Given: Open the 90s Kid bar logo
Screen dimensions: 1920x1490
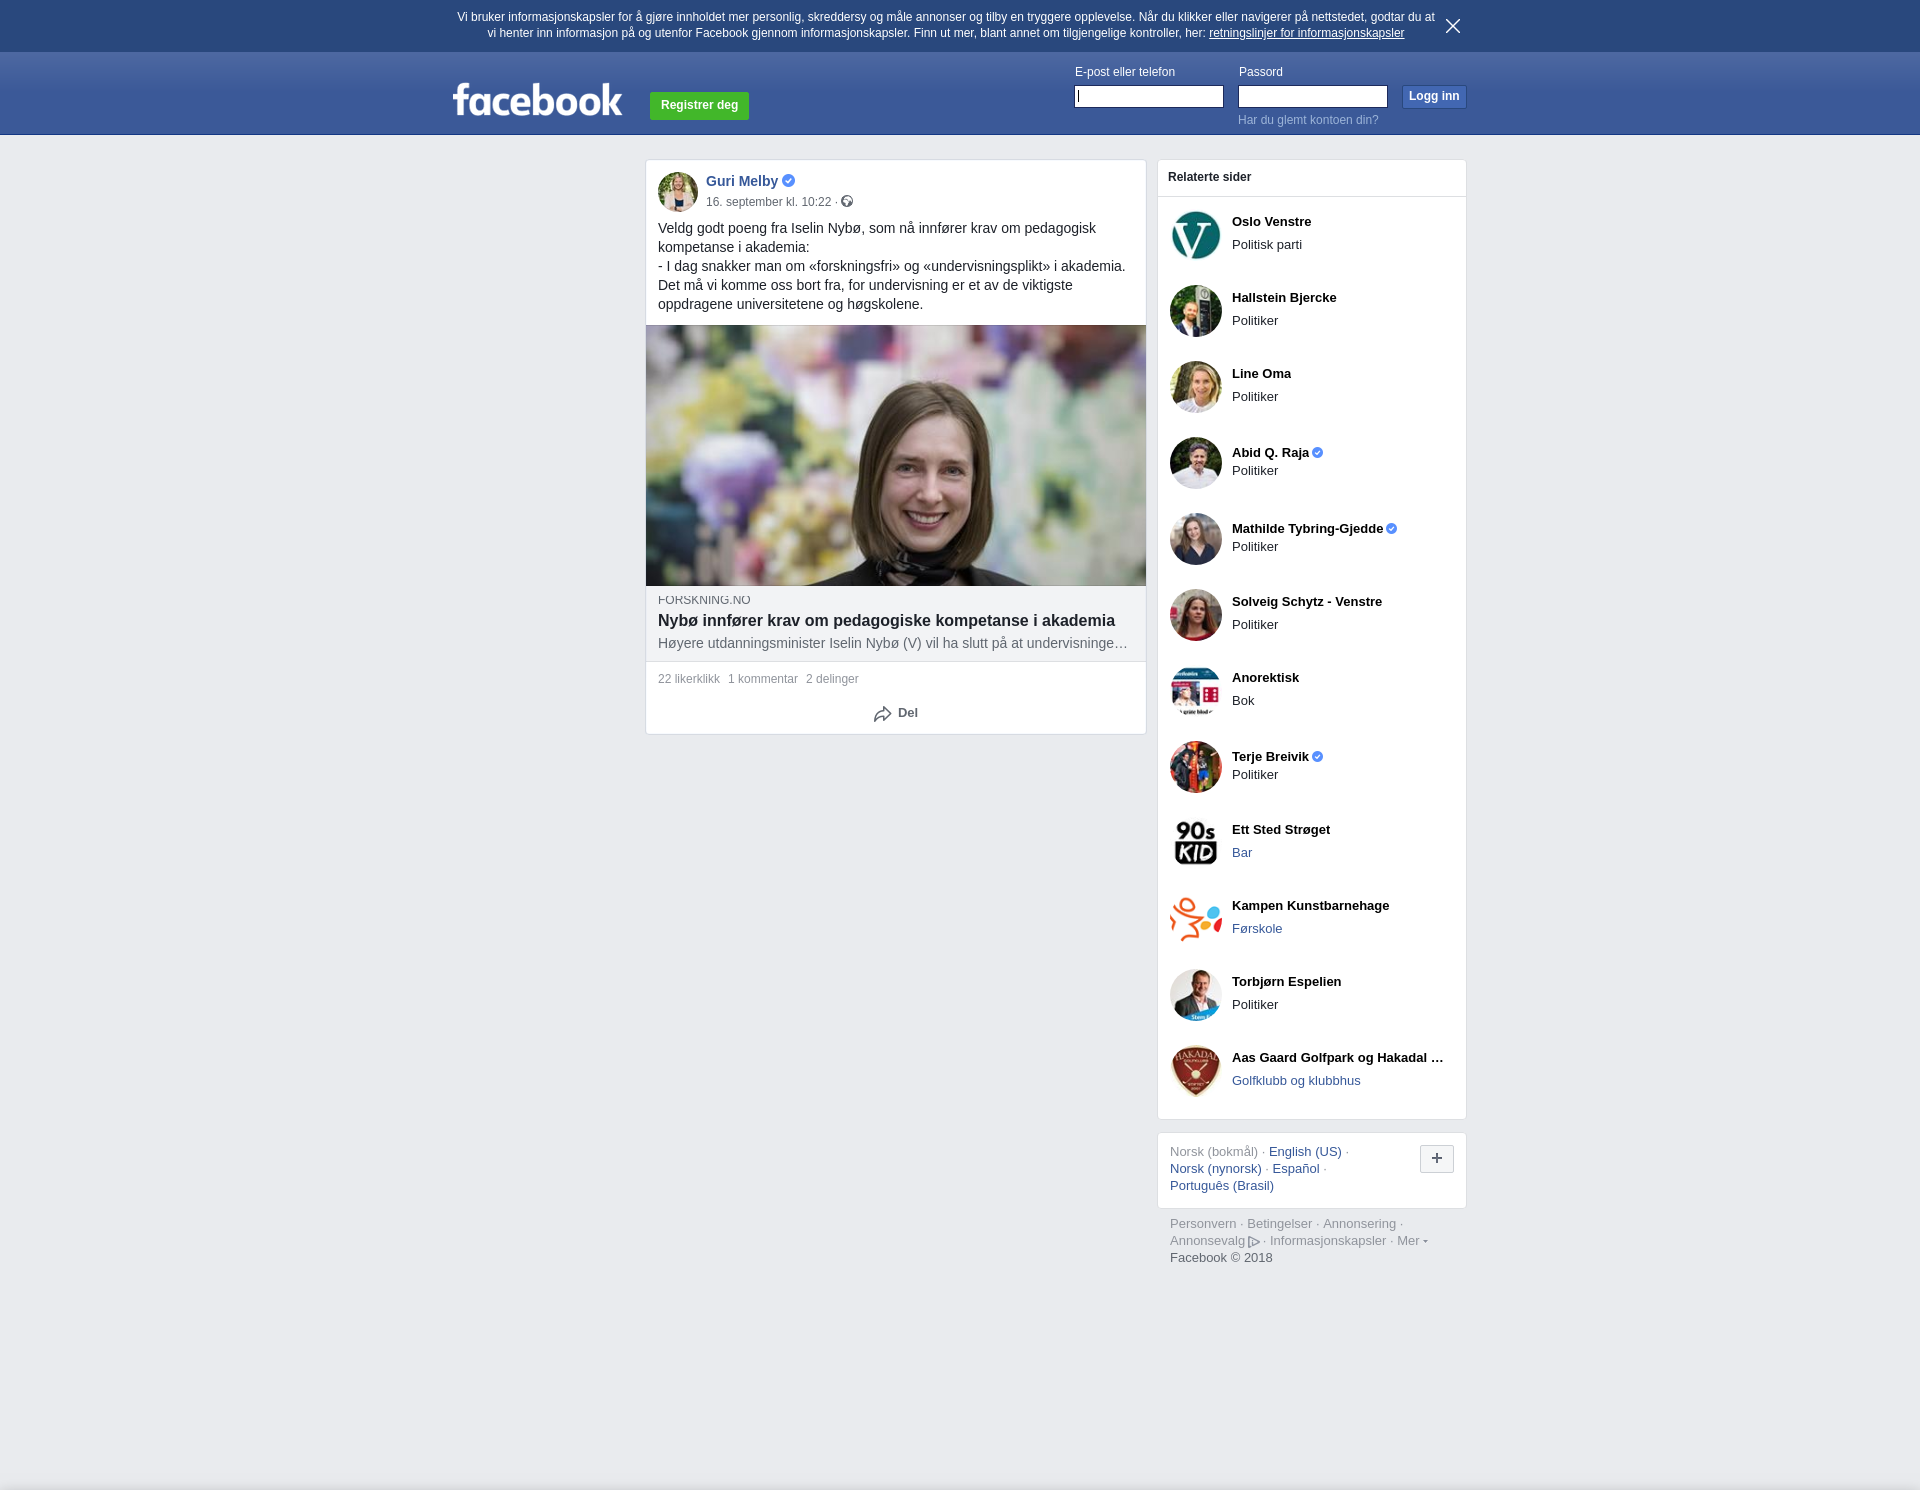Looking at the screenshot, I should click(1195, 843).
